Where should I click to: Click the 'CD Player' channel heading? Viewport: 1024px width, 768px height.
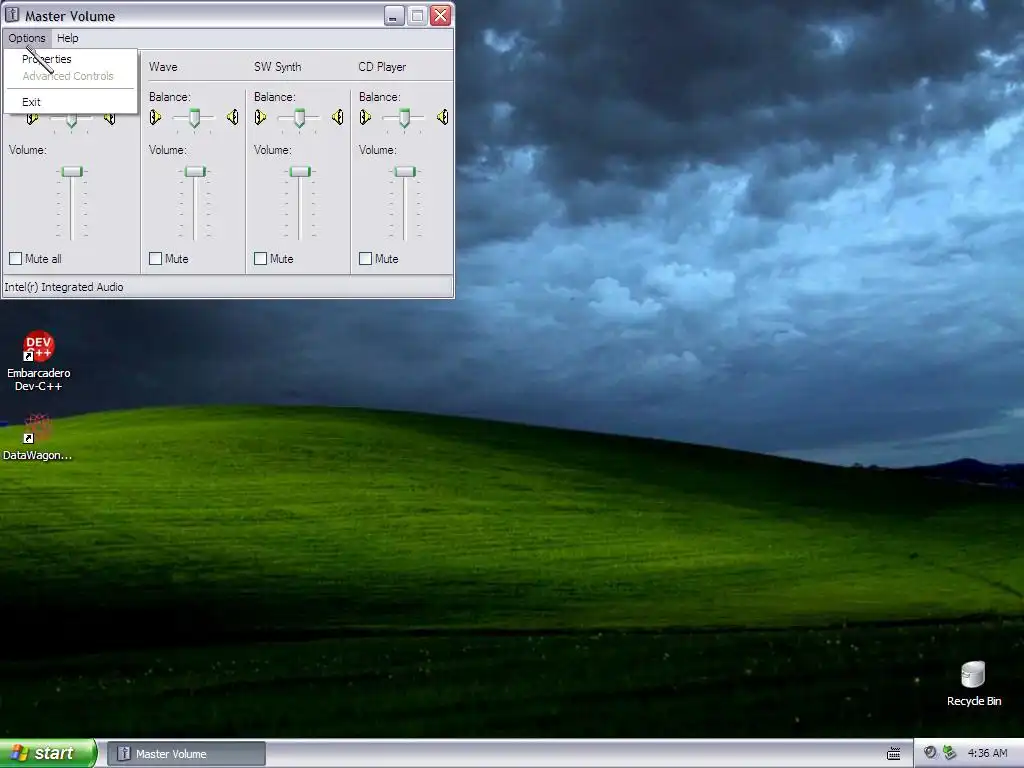coord(382,67)
